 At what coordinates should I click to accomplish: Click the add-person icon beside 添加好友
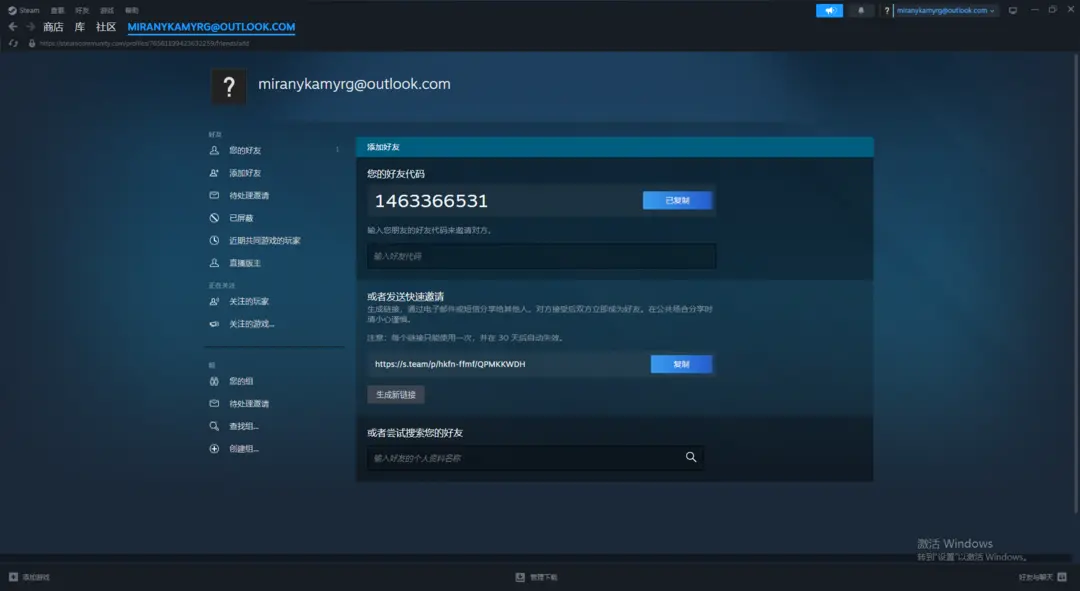click(x=214, y=173)
